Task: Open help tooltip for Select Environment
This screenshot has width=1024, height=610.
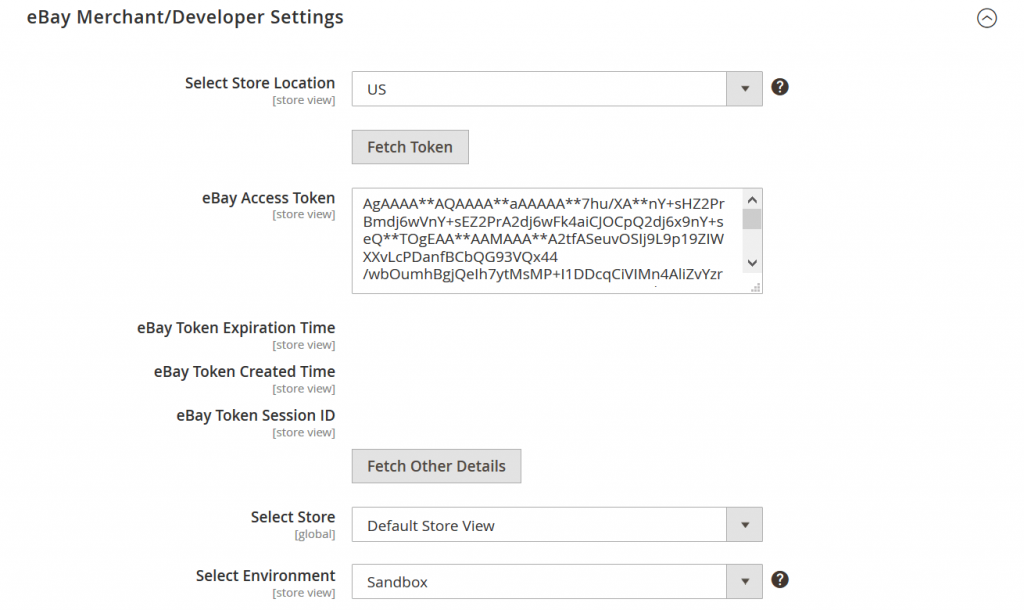Action: 780,579
